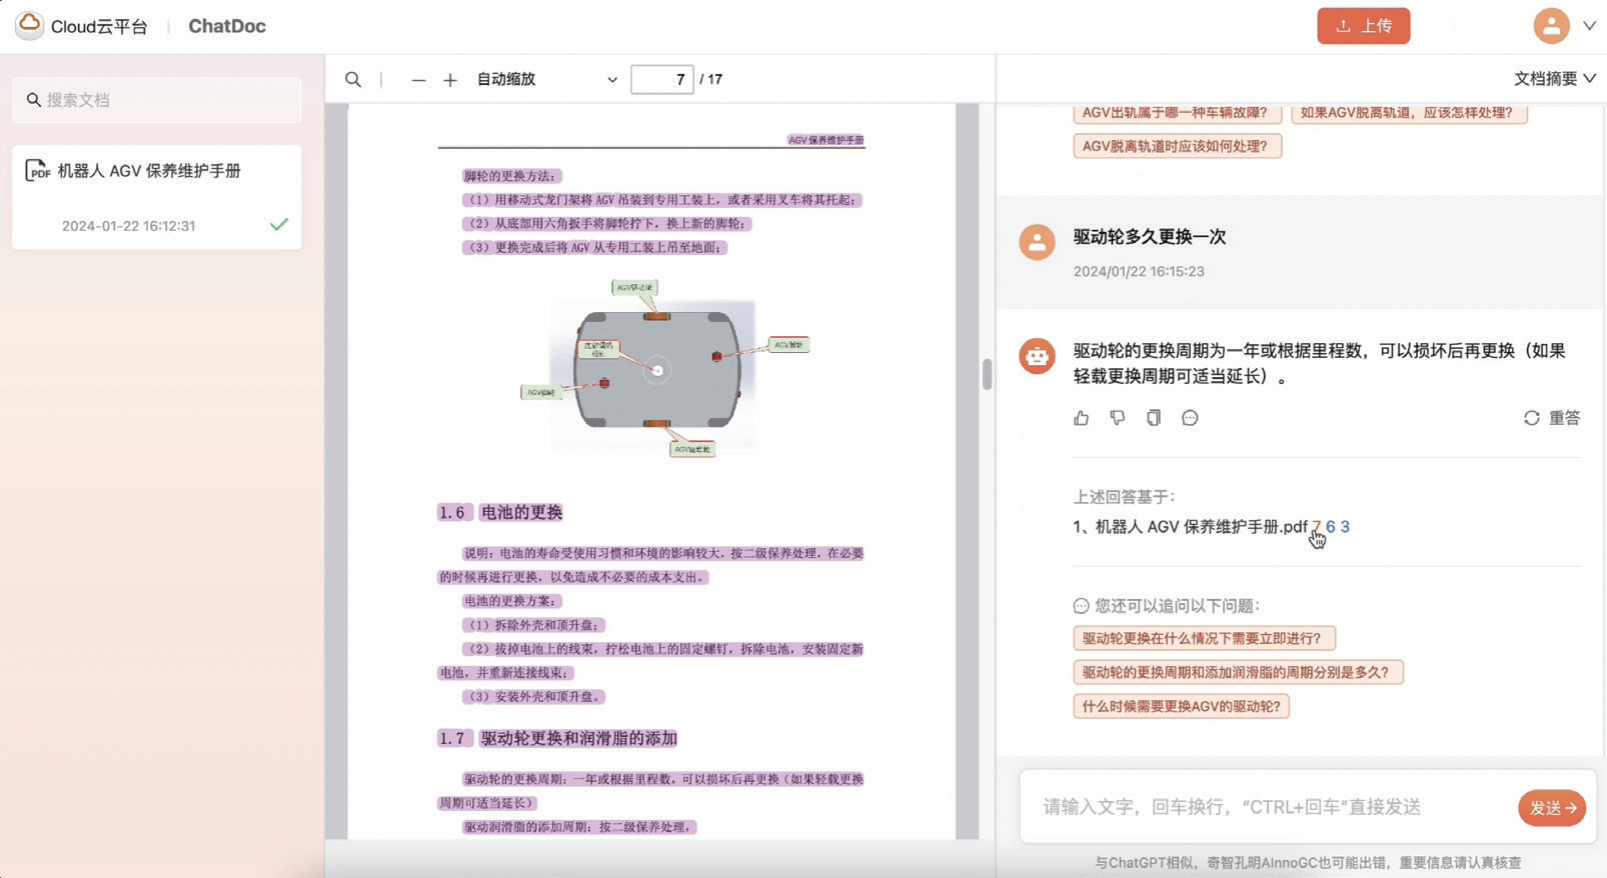Open the ChatDoc tab in the header
The height and width of the screenshot is (878, 1607).
tap(227, 26)
